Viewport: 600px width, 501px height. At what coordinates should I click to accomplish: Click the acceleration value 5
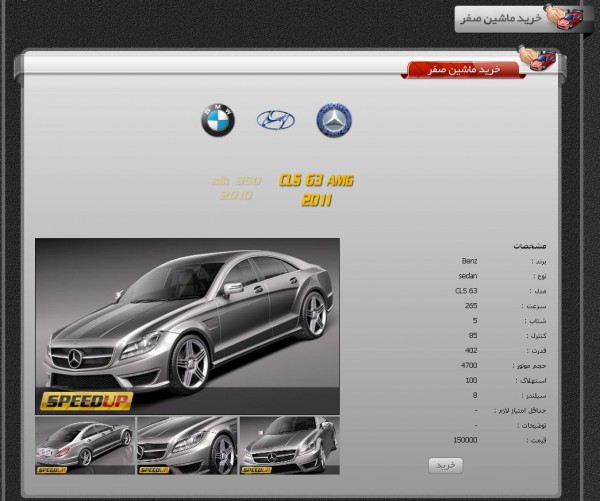(475, 321)
